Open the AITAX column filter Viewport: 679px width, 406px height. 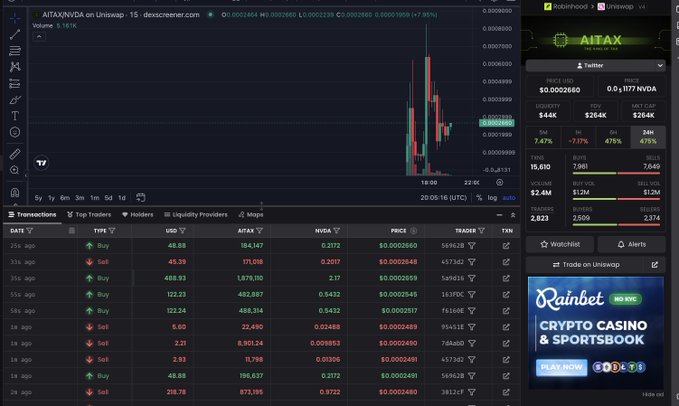(x=259, y=231)
